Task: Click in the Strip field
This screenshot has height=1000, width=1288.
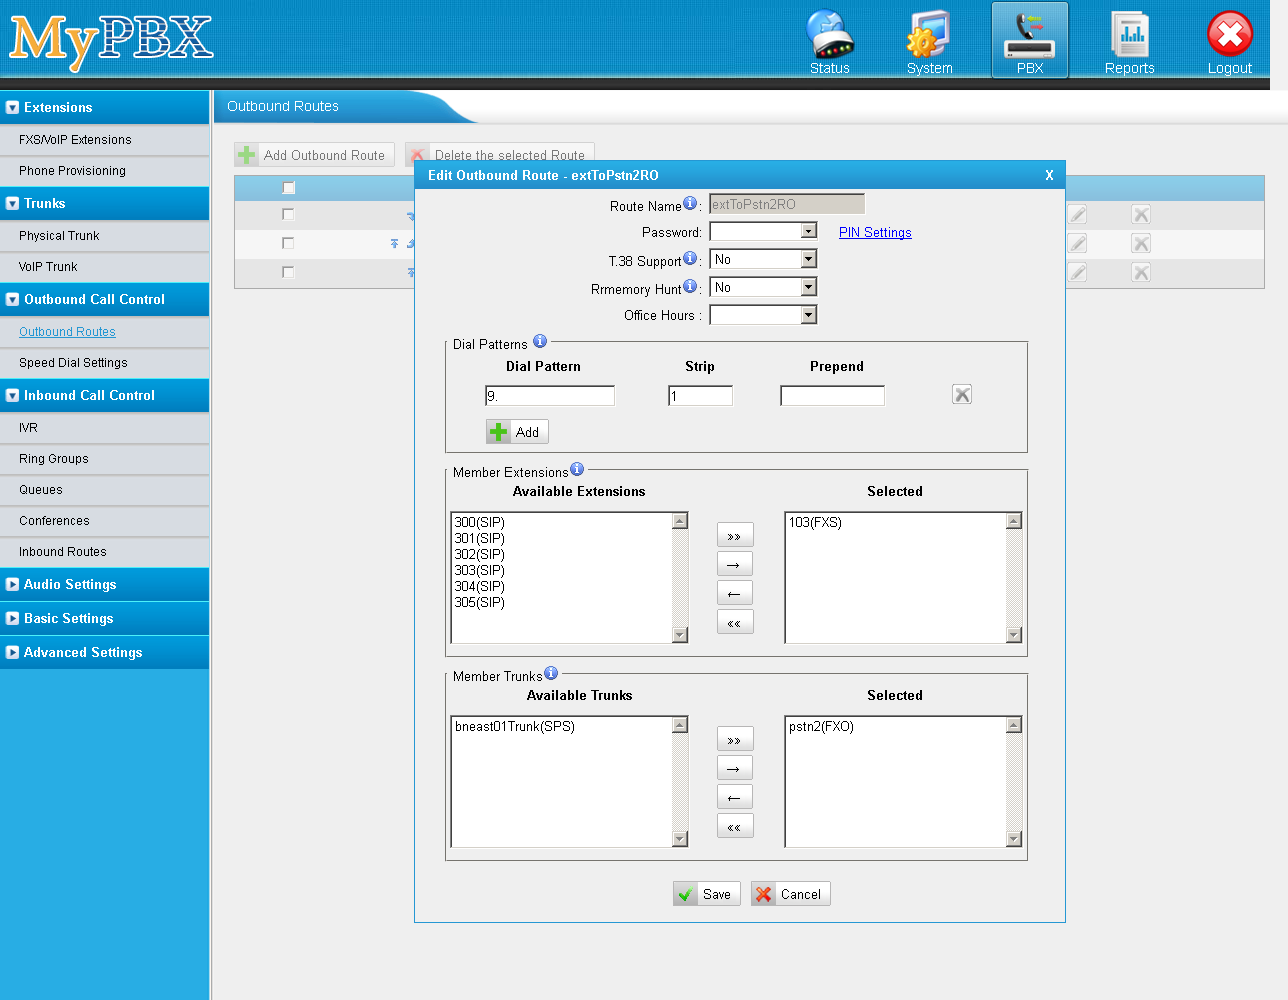Action: pyautogui.click(x=700, y=396)
